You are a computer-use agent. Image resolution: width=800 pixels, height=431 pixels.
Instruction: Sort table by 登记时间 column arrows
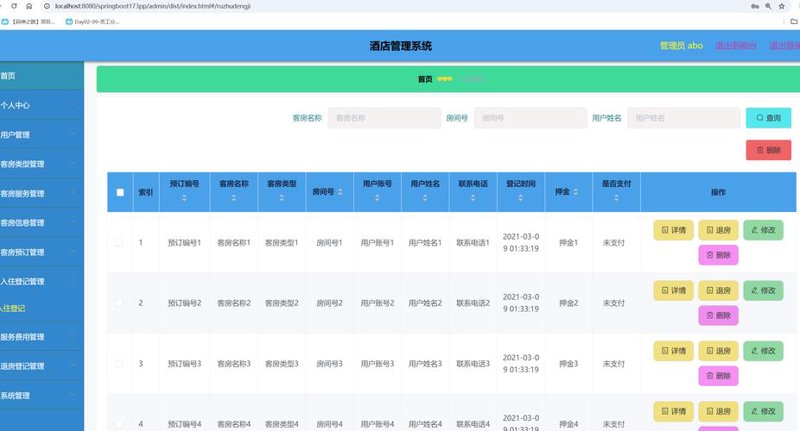click(520, 198)
